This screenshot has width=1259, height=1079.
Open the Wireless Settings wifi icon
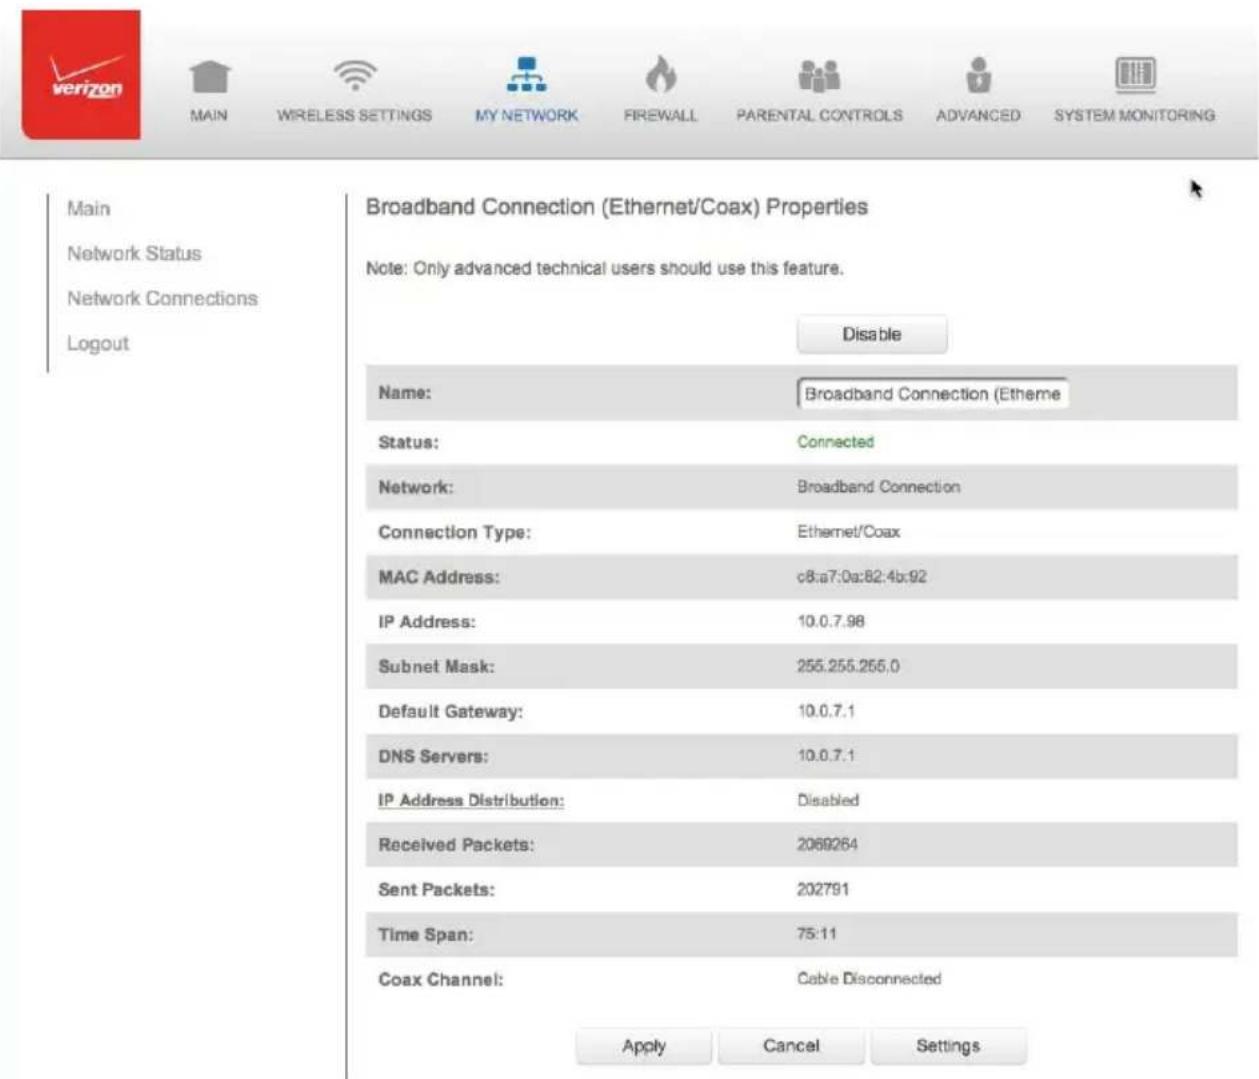[x=354, y=75]
